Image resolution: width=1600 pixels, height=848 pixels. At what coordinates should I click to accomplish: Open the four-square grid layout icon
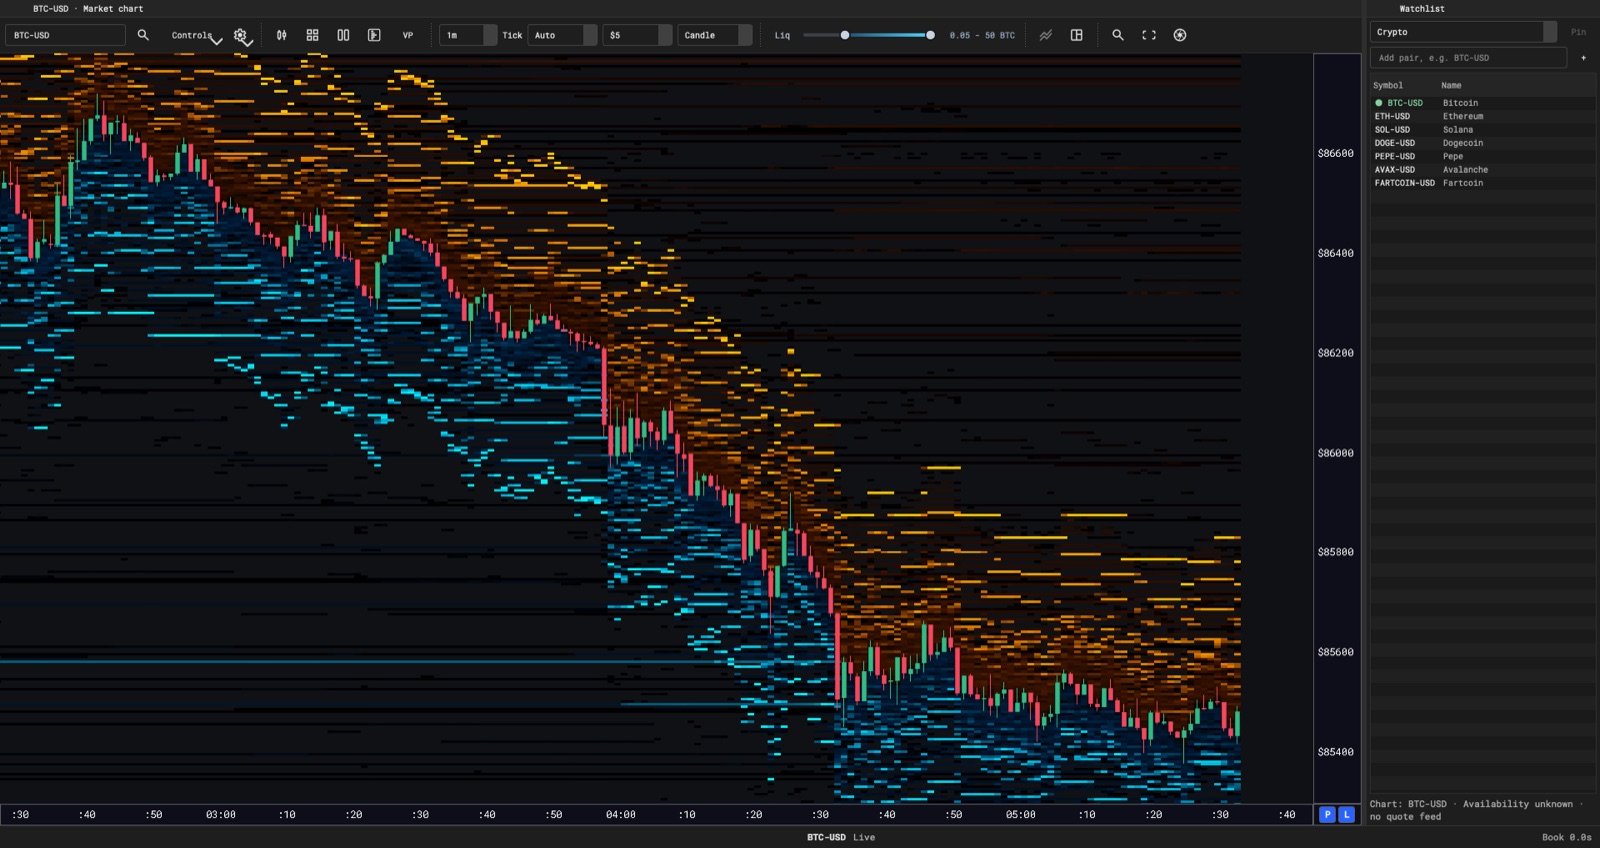(x=313, y=35)
